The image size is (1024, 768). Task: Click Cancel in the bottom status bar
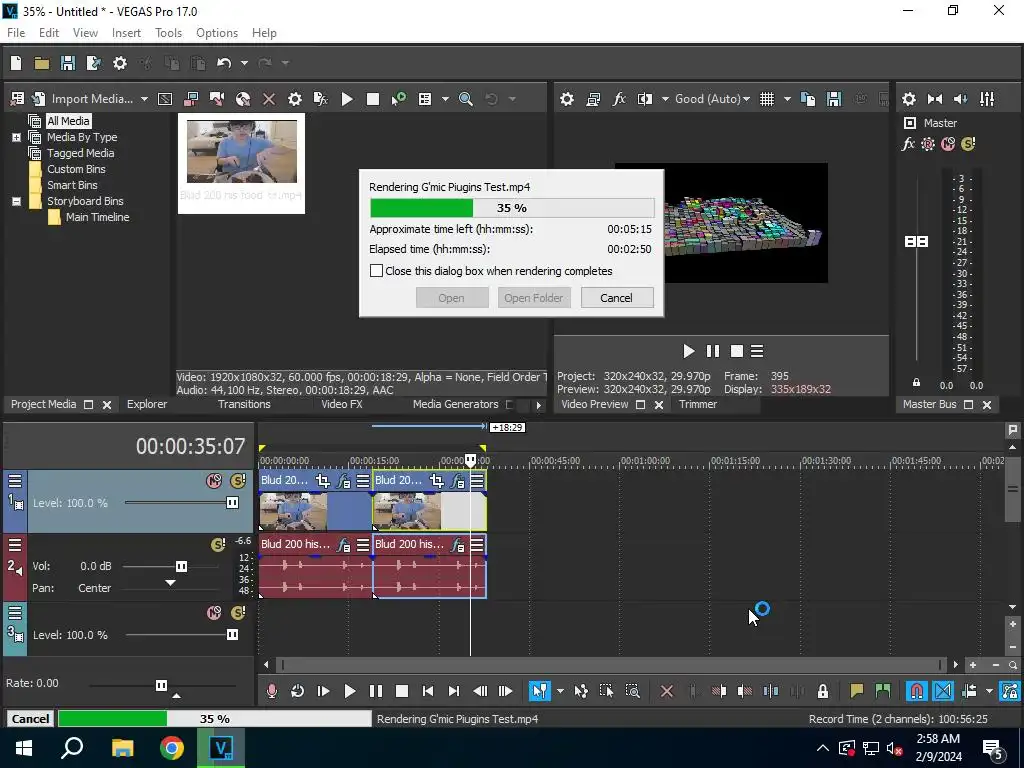coord(30,718)
